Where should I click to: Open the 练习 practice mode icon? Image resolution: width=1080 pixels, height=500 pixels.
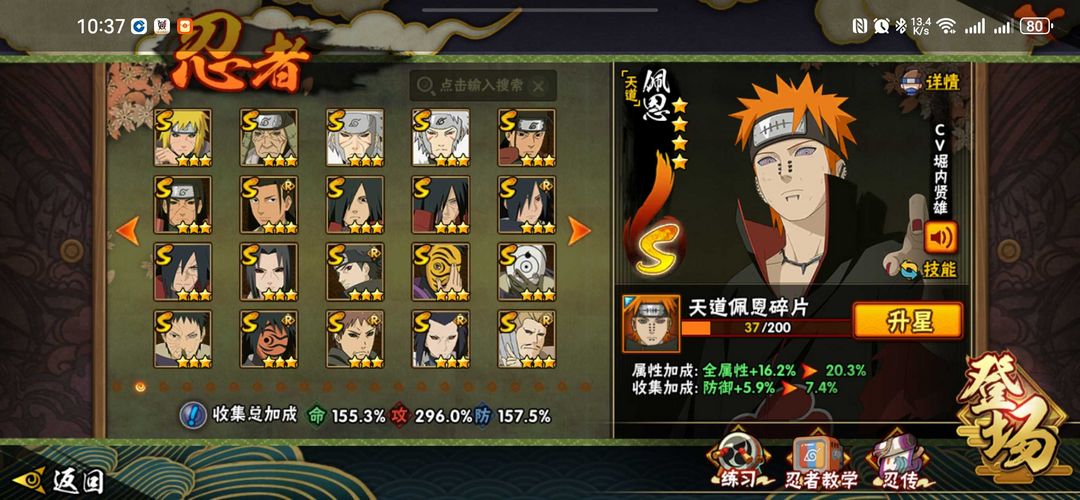(x=739, y=463)
